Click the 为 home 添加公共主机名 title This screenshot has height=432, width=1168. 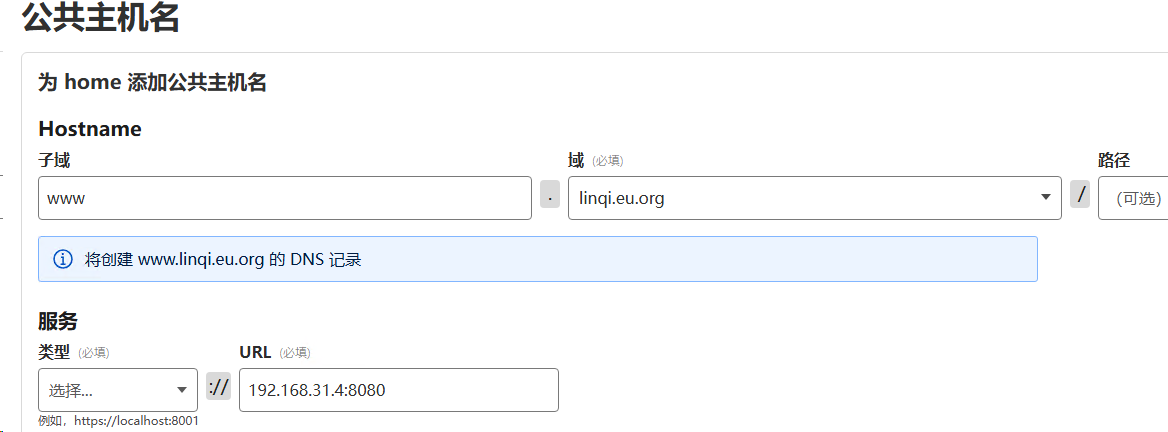point(152,83)
